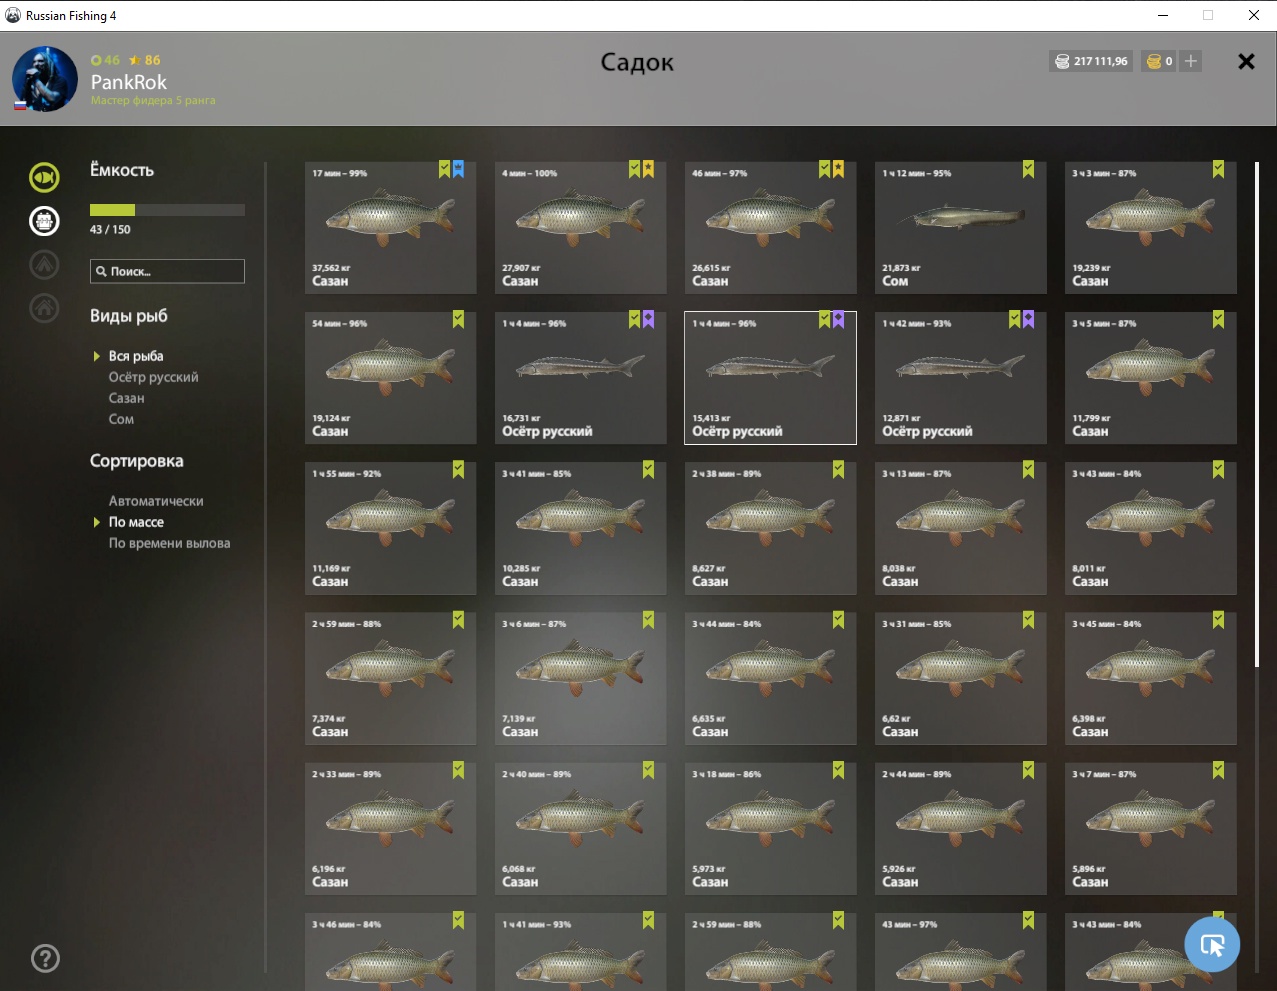Select the 5,926 кг Сазан card
The width and height of the screenshot is (1277, 991).
(x=960, y=829)
